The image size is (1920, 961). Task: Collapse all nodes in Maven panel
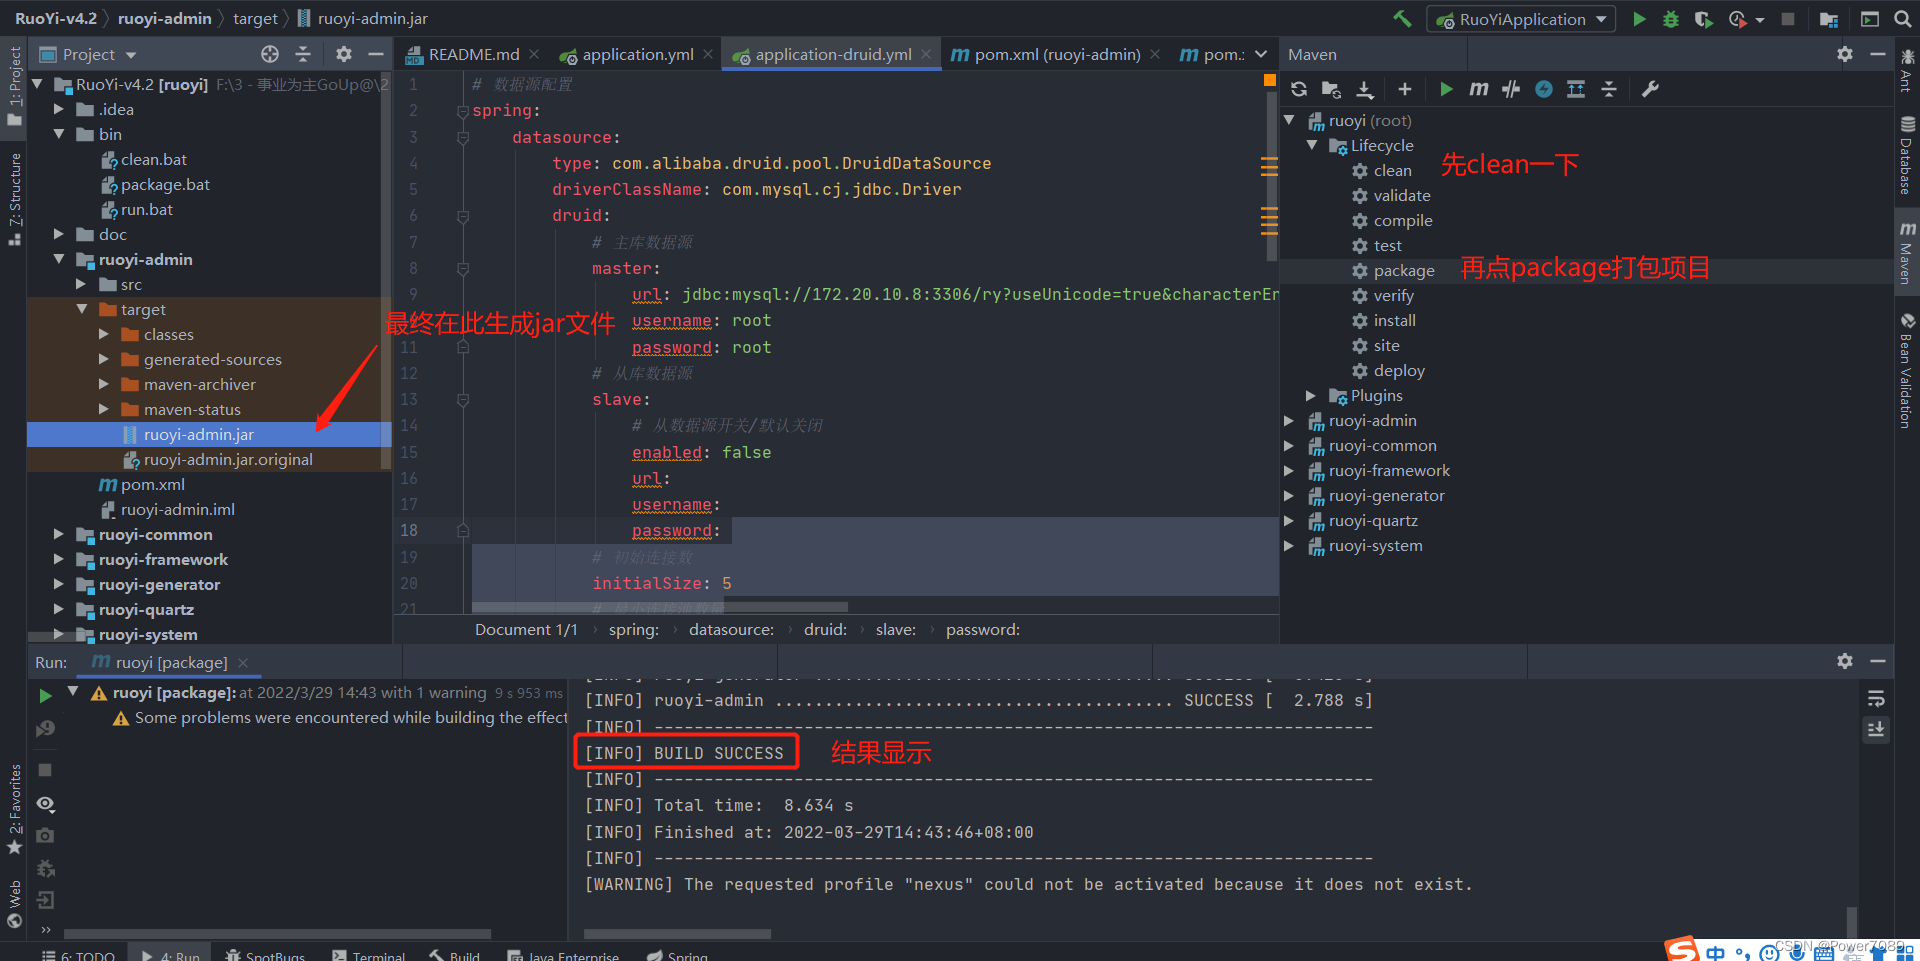[1609, 89]
